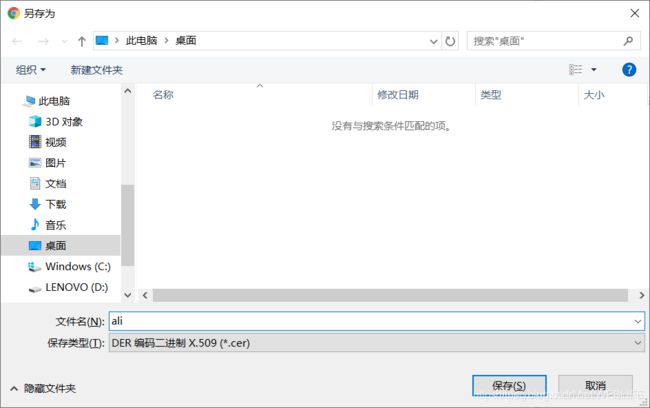Open 下载 folder in sidebar
Viewport: 650px width, 408px height.
tap(56, 204)
